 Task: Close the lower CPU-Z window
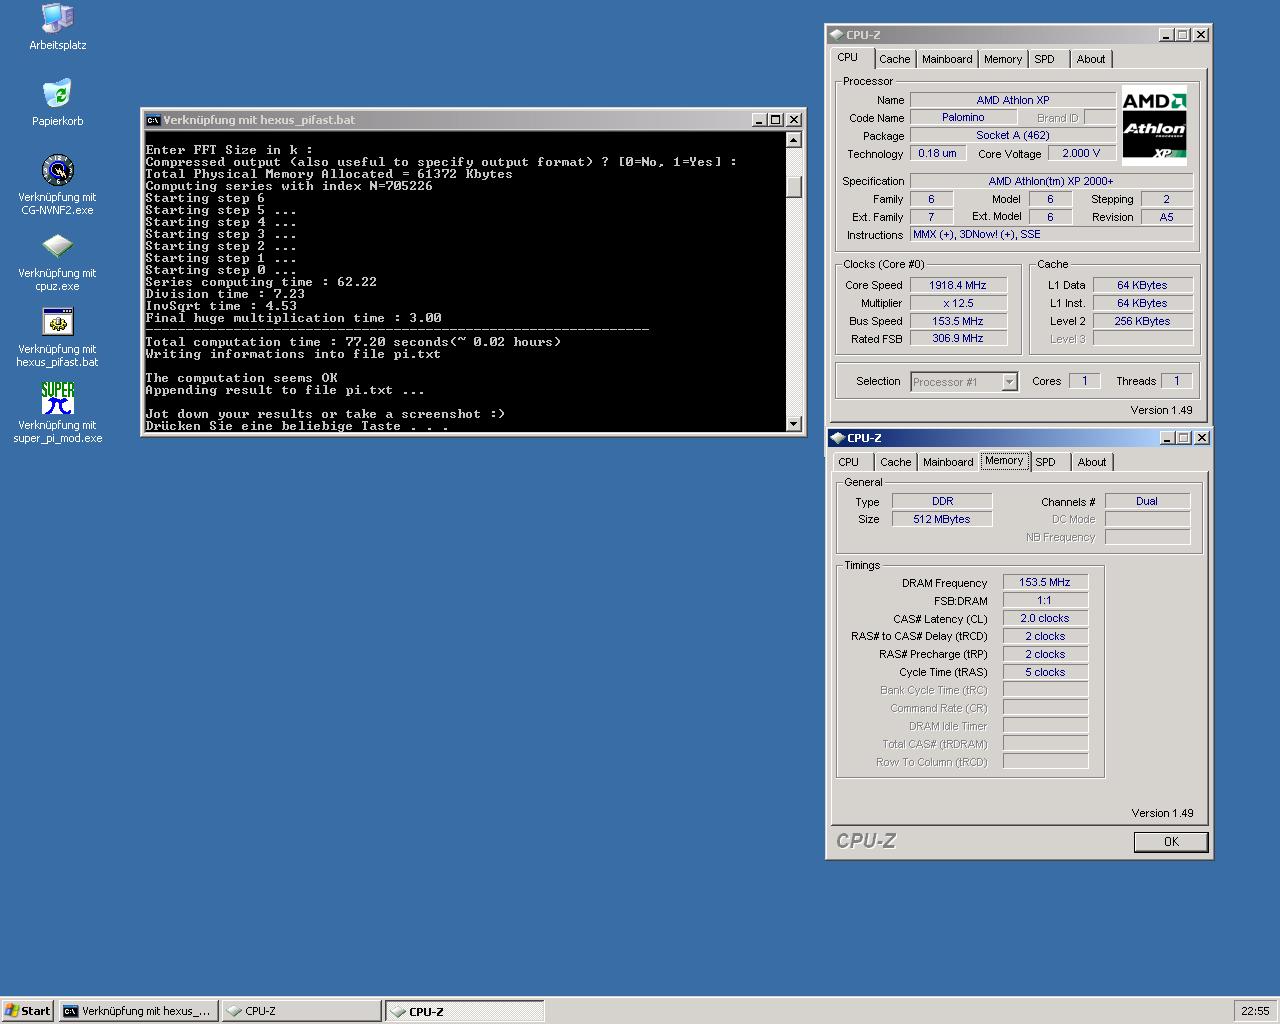pyautogui.click(x=1202, y=438)
